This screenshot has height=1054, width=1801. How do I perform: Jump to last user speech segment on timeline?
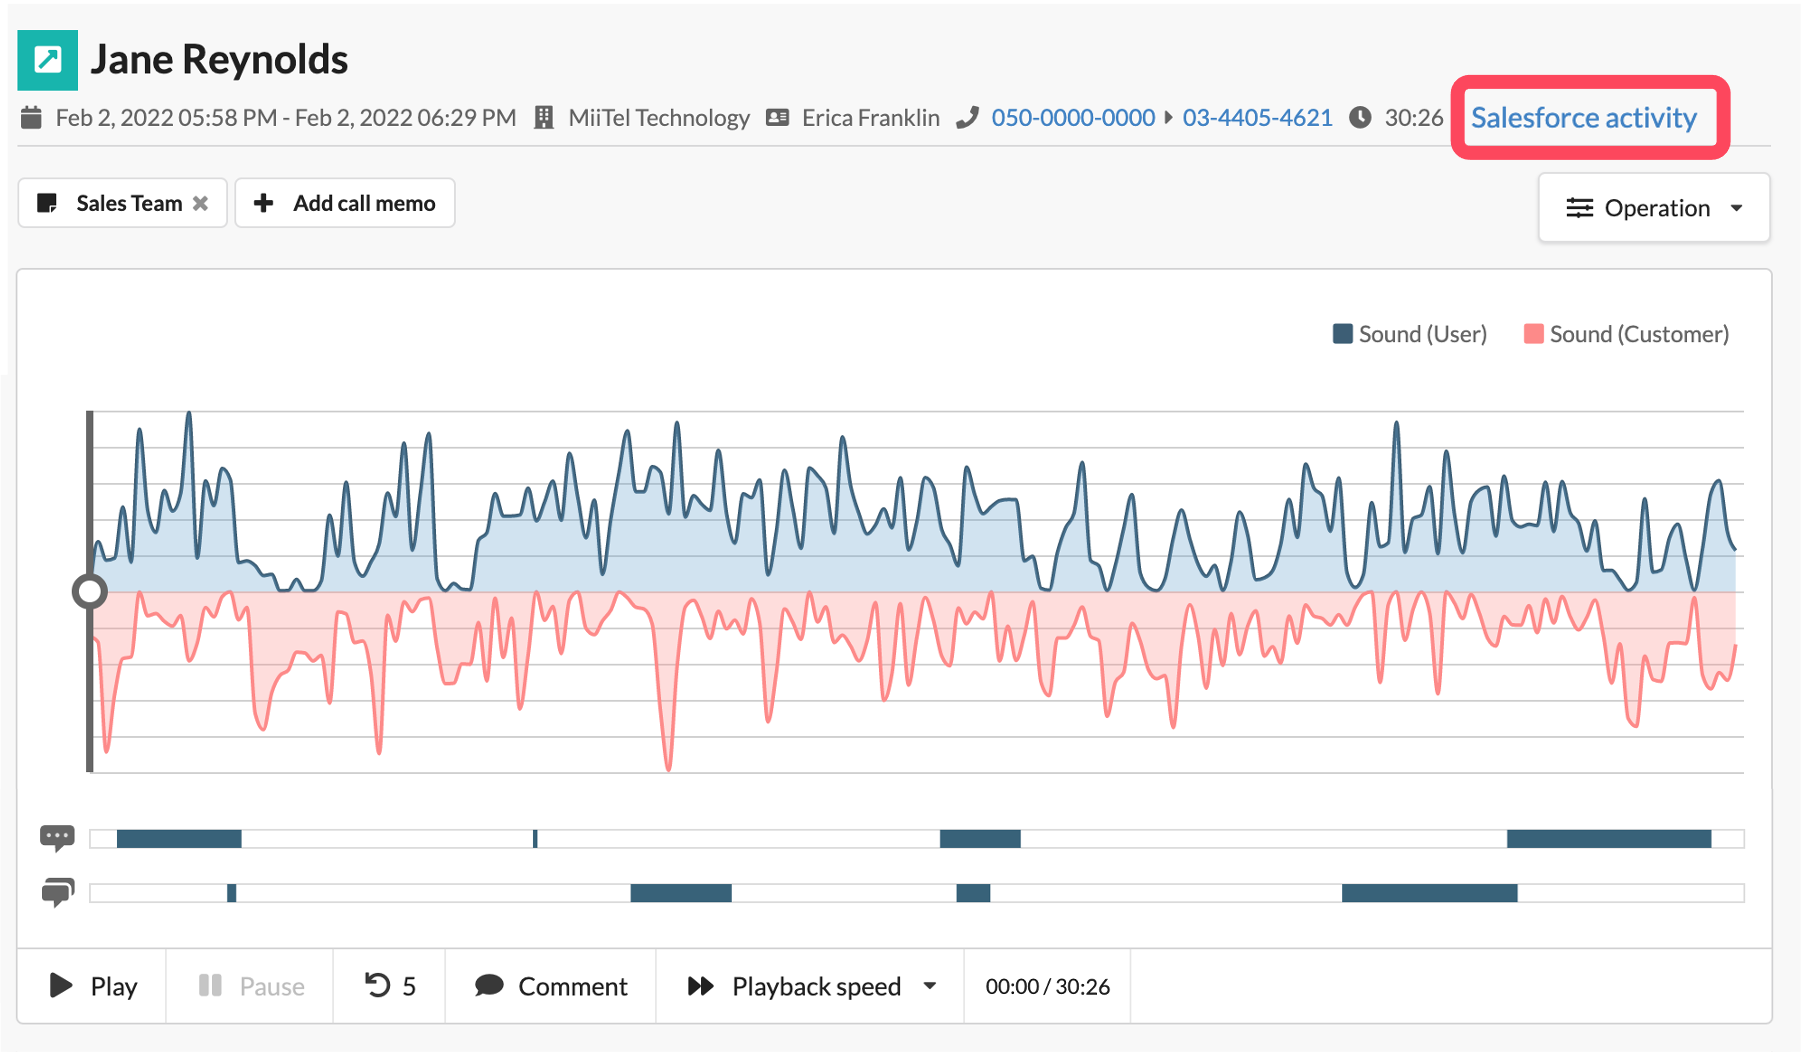click(1609, 839)
